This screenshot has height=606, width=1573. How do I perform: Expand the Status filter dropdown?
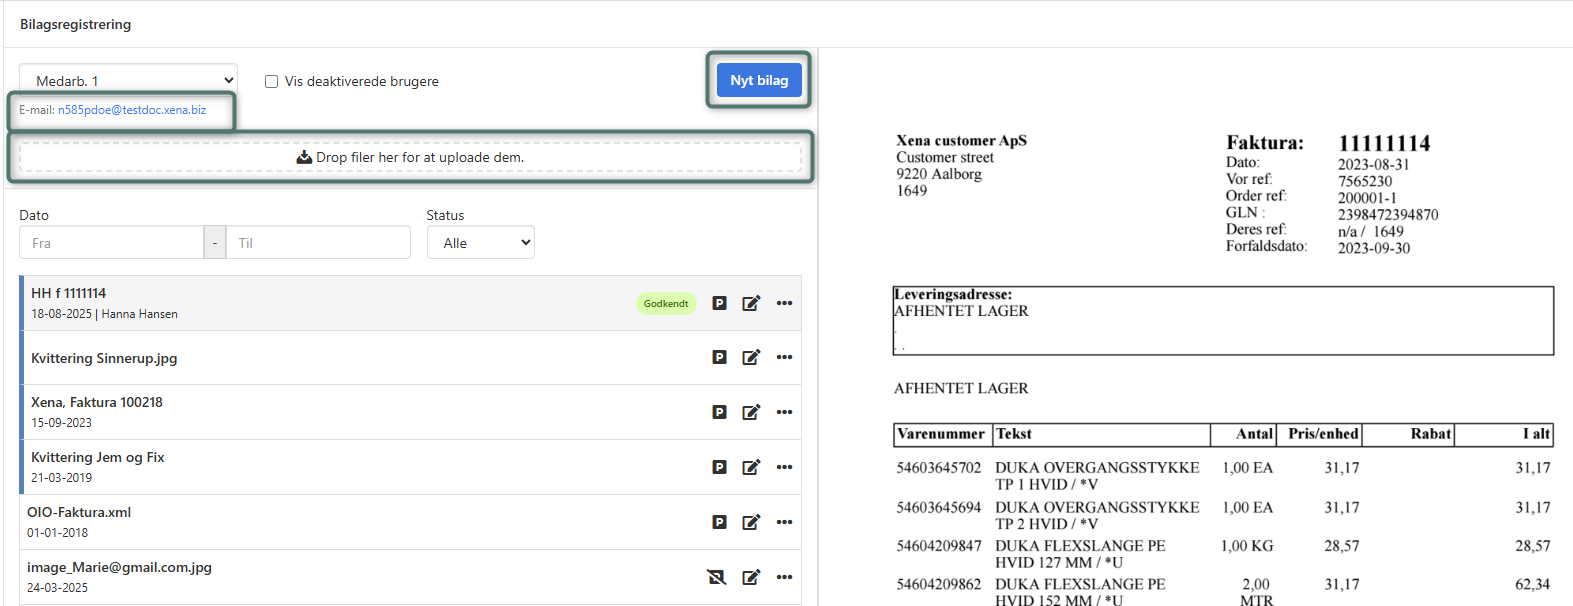480,243
